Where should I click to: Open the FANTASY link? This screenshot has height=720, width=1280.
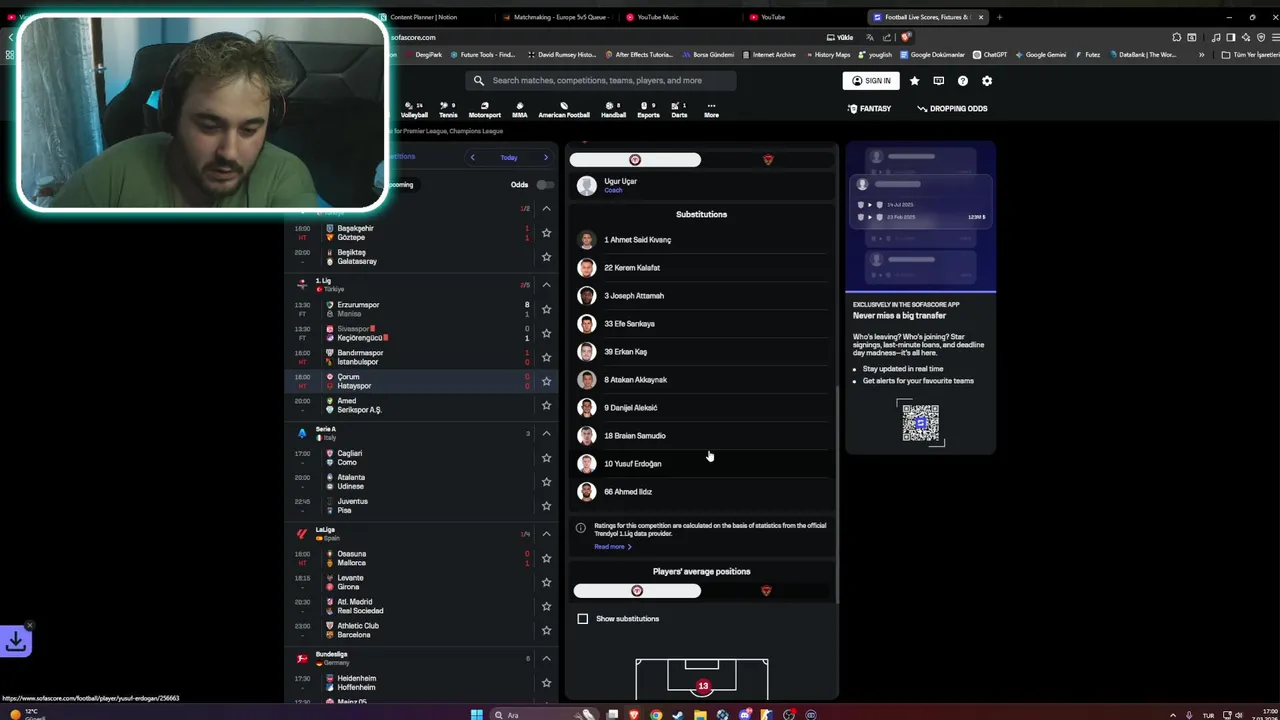point(869,108)
